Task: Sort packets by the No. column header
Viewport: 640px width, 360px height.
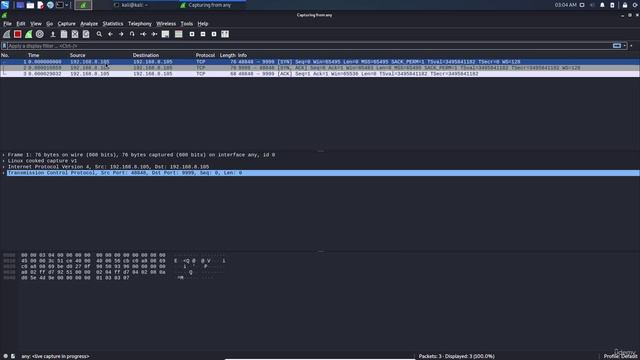Action: click(5, 55)
